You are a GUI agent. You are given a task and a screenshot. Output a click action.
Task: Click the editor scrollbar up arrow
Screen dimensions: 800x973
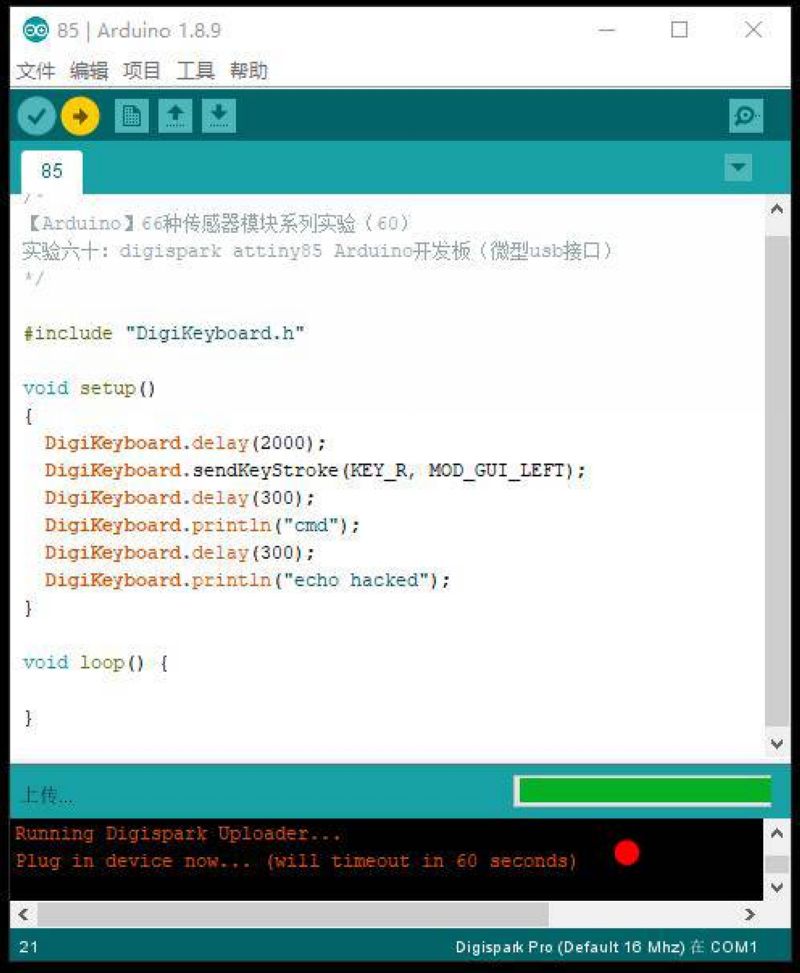pos(776,209)
